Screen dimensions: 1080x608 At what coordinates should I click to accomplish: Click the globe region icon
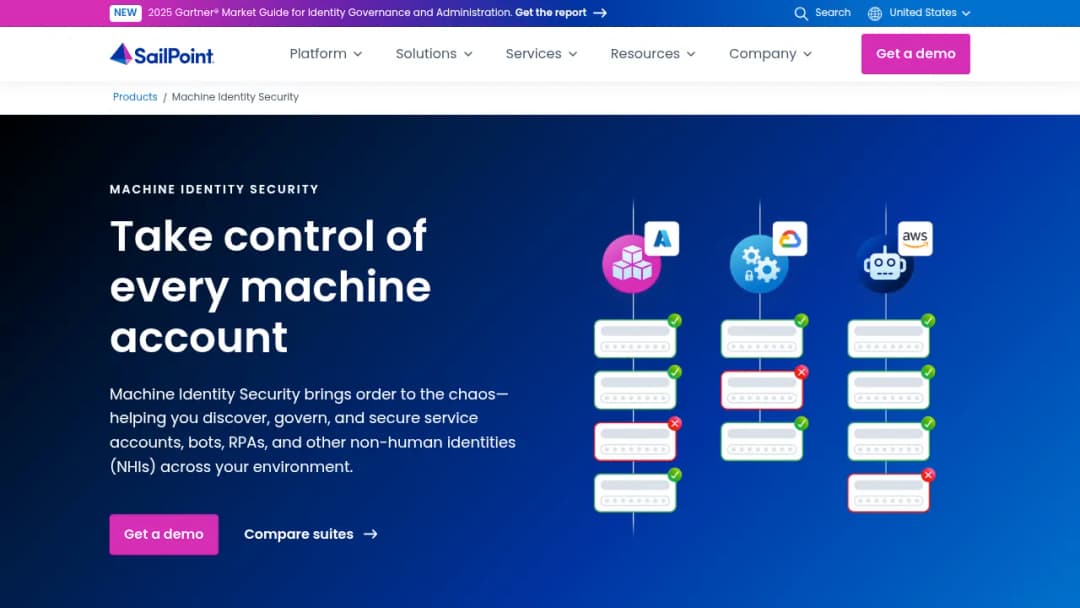click(x=875, y=13)
